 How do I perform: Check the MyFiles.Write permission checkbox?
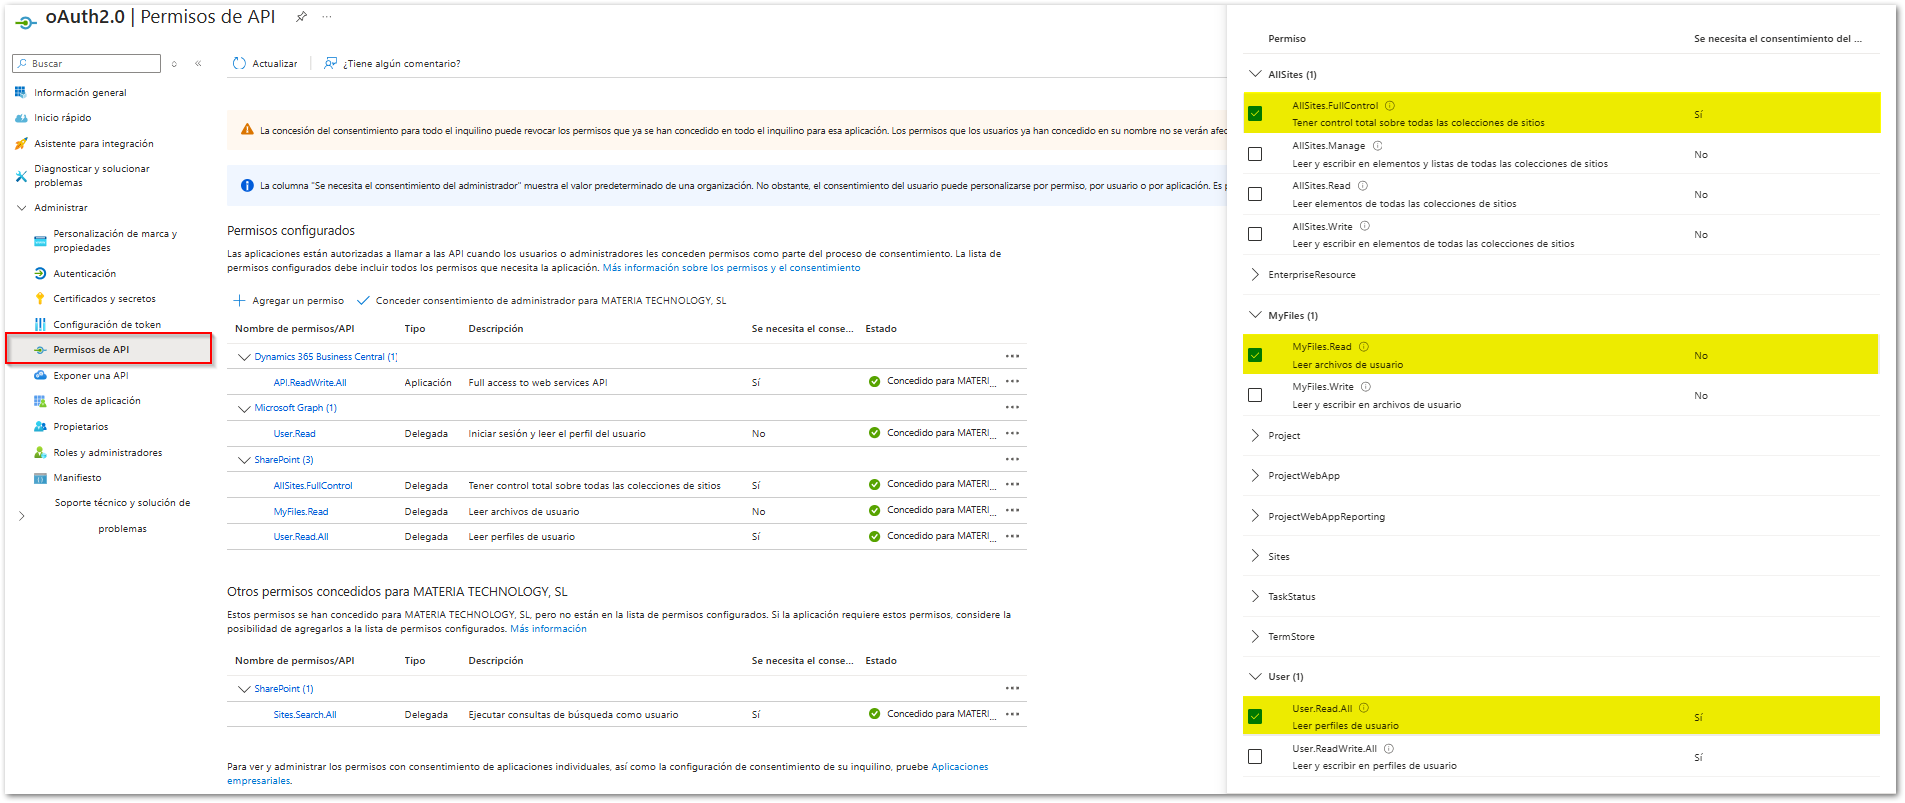pos(1255,395)
